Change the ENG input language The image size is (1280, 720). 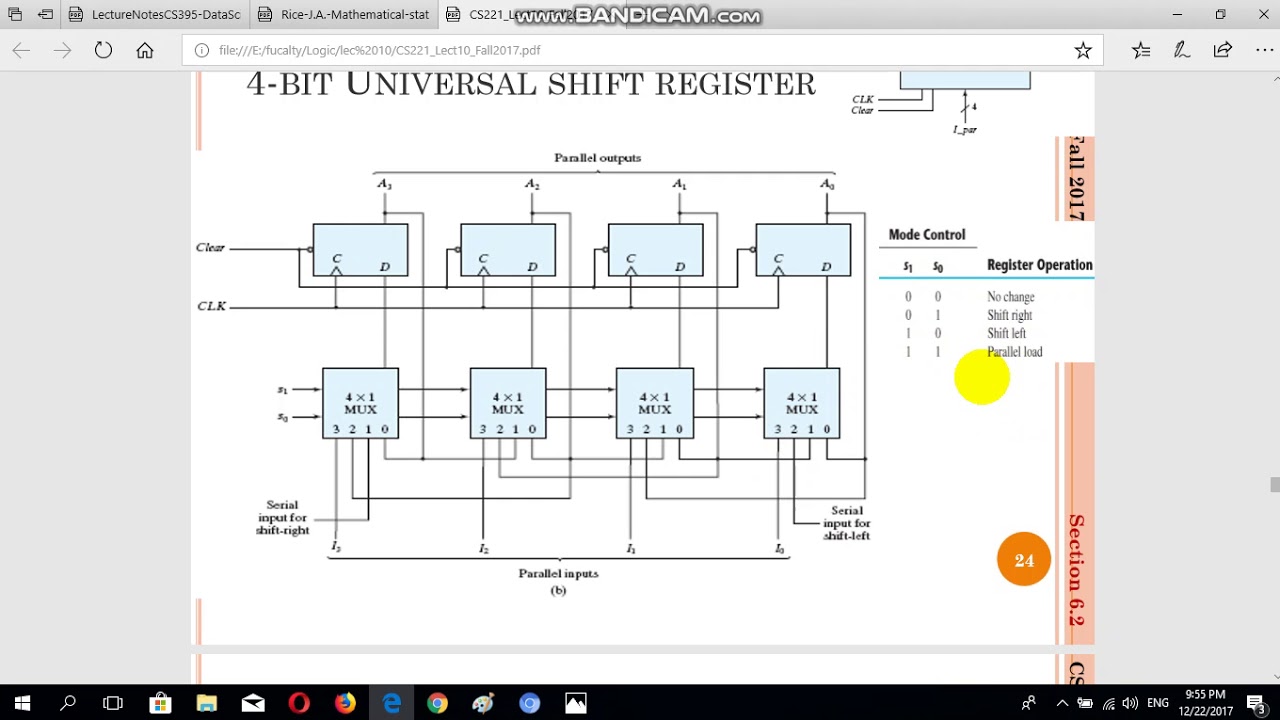click(x=1158, y=703)
